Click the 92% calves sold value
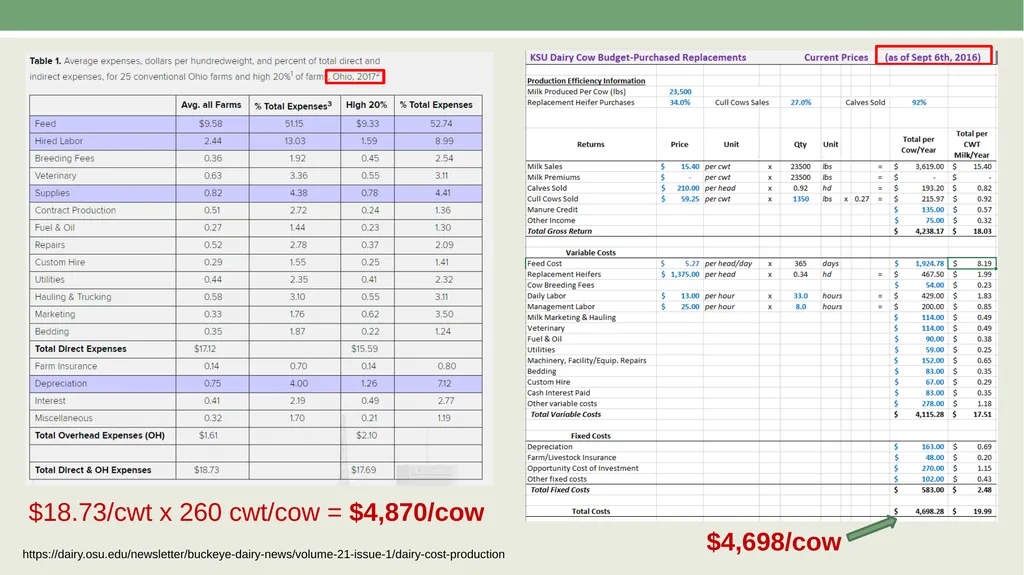This screenshot has height=575, width=1024. coord(919,103)
